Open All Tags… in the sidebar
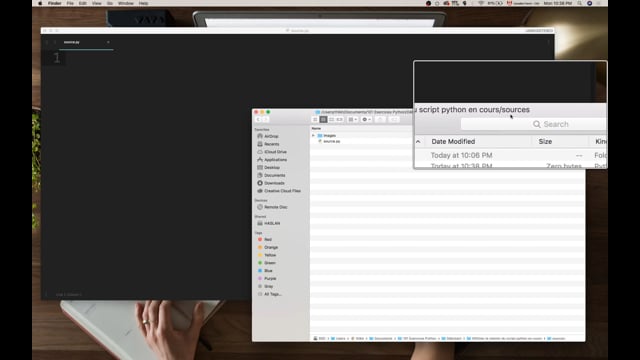 point(270,294)
